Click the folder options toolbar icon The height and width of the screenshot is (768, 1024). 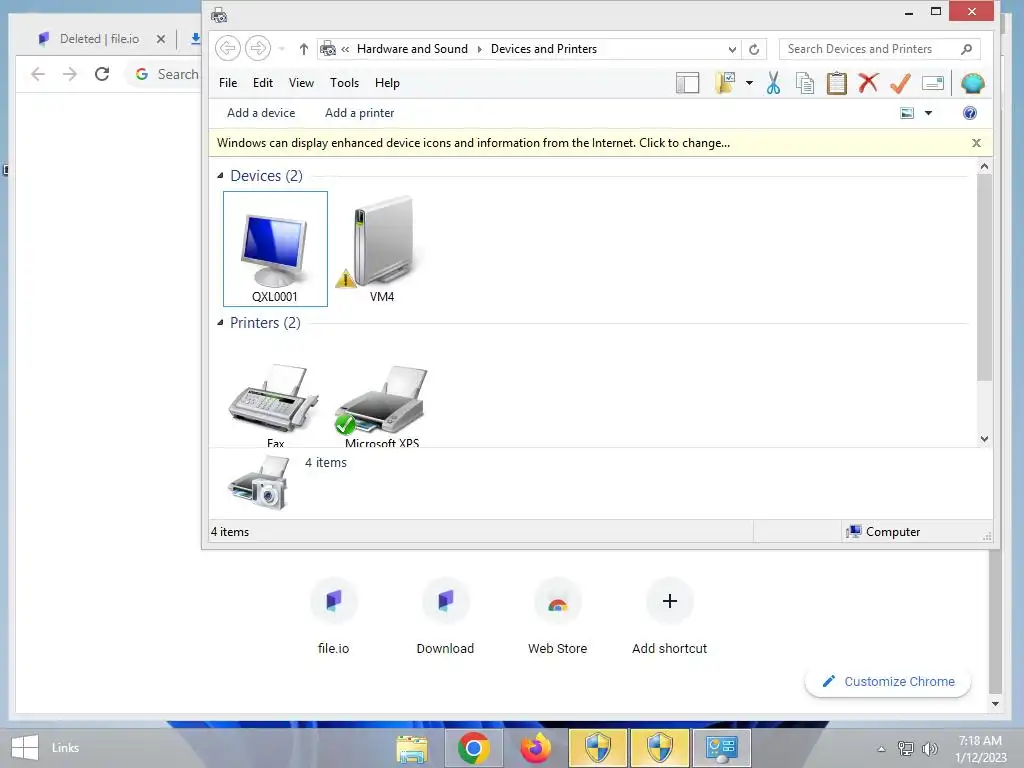pyautogui.click(x=725, y=83)
